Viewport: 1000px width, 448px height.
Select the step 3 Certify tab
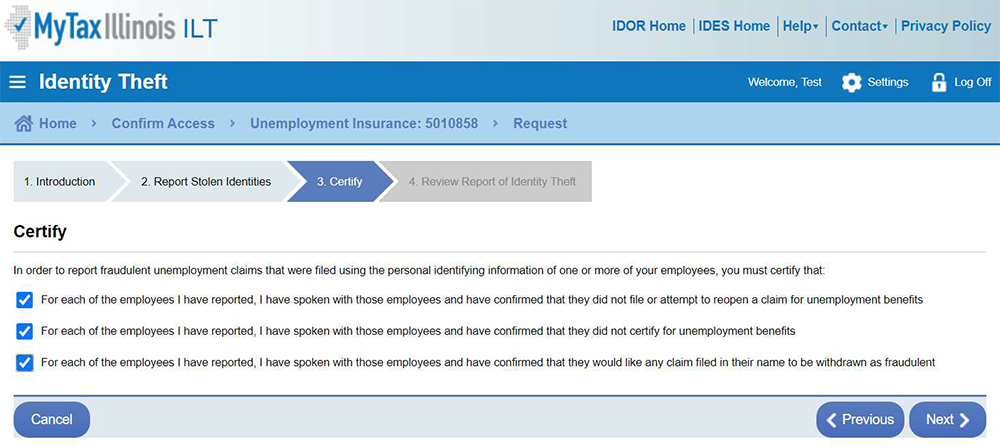tap(339, 182)
